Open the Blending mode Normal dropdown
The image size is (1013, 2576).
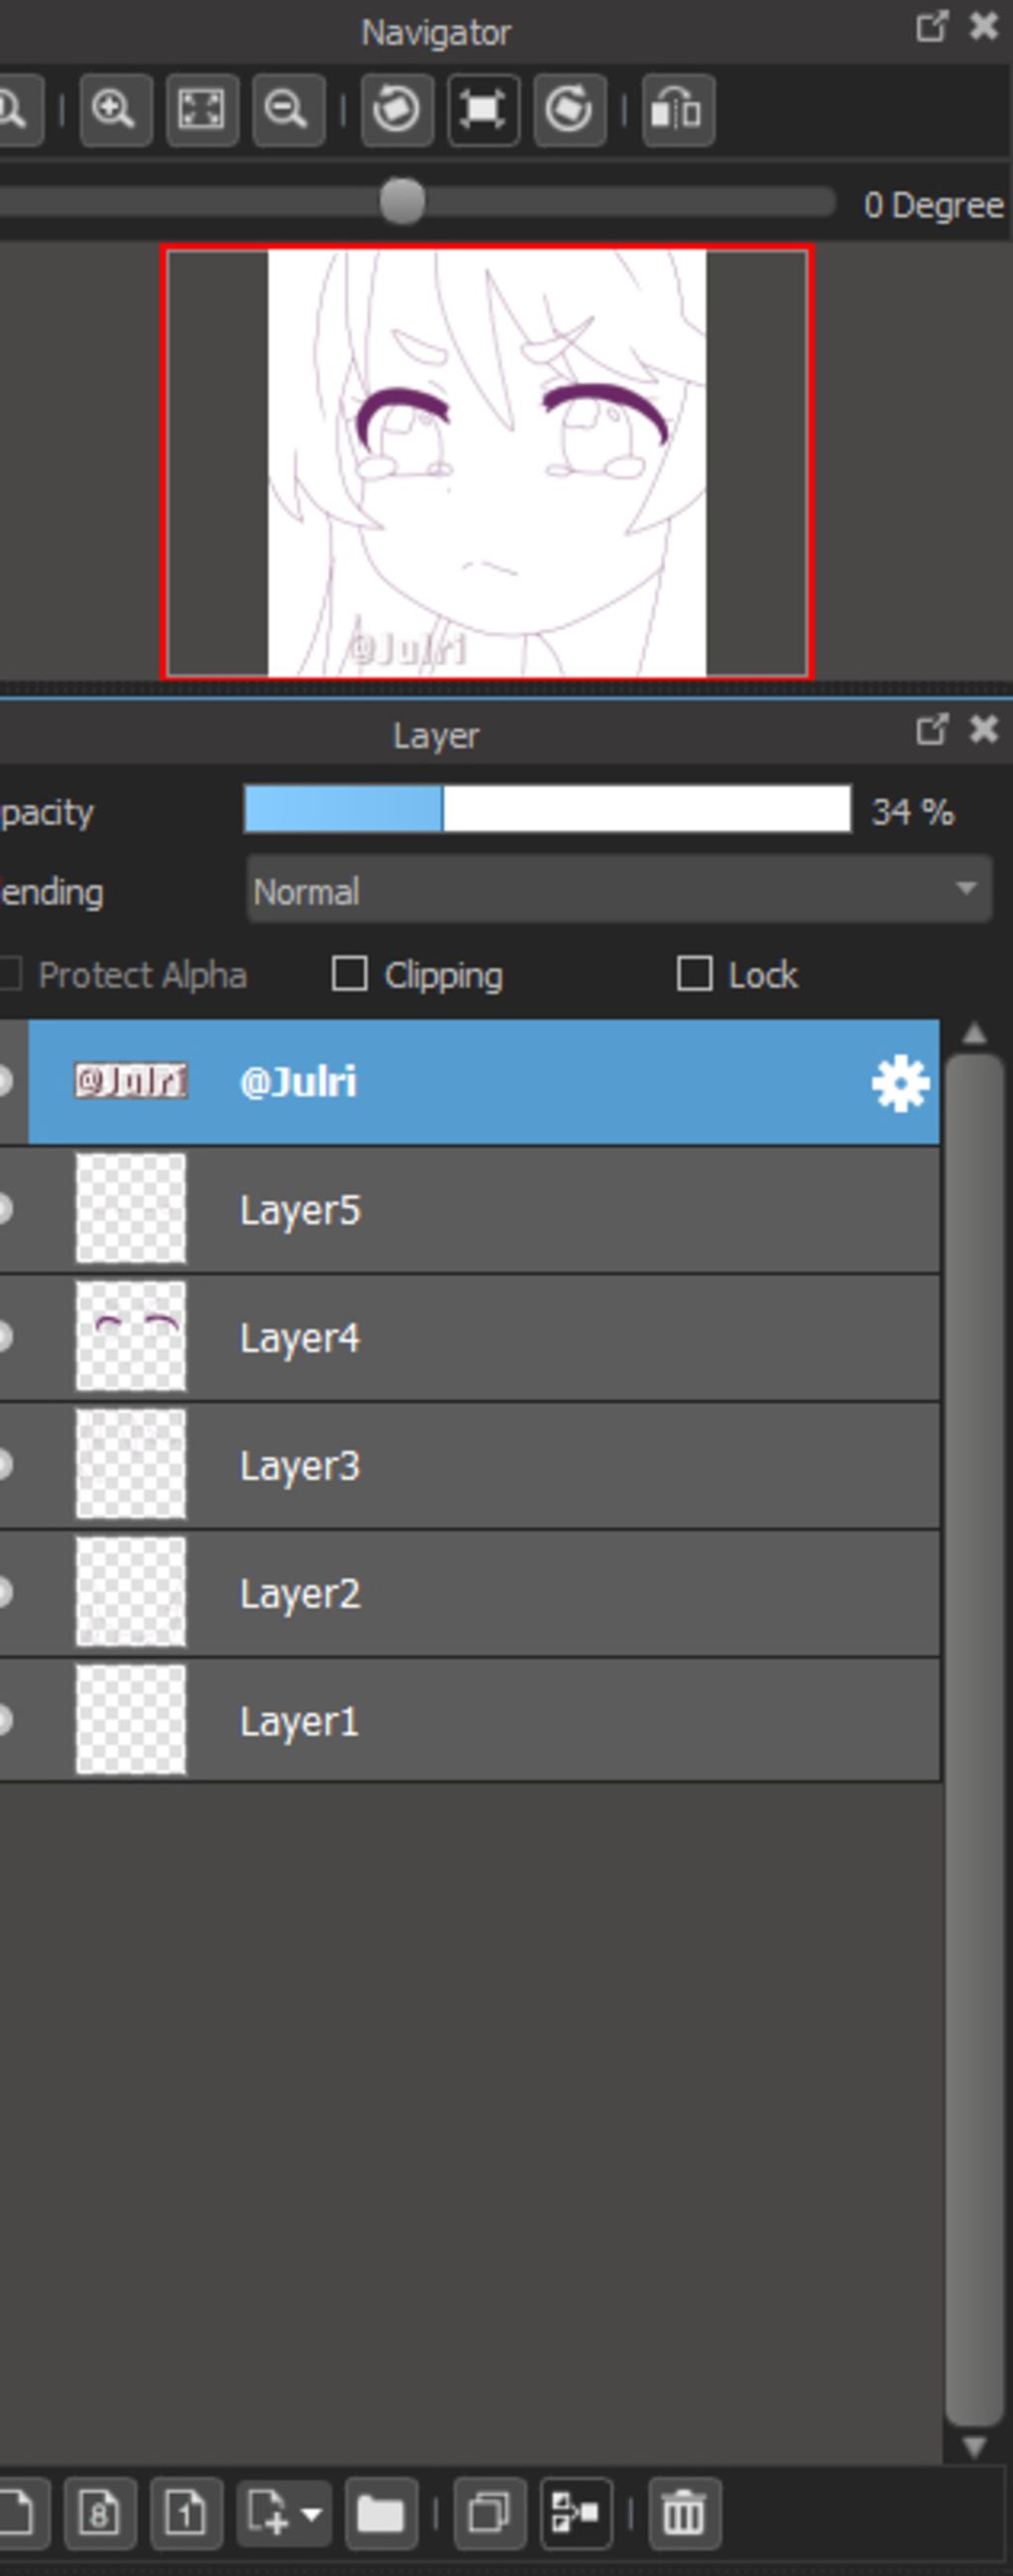619,889
